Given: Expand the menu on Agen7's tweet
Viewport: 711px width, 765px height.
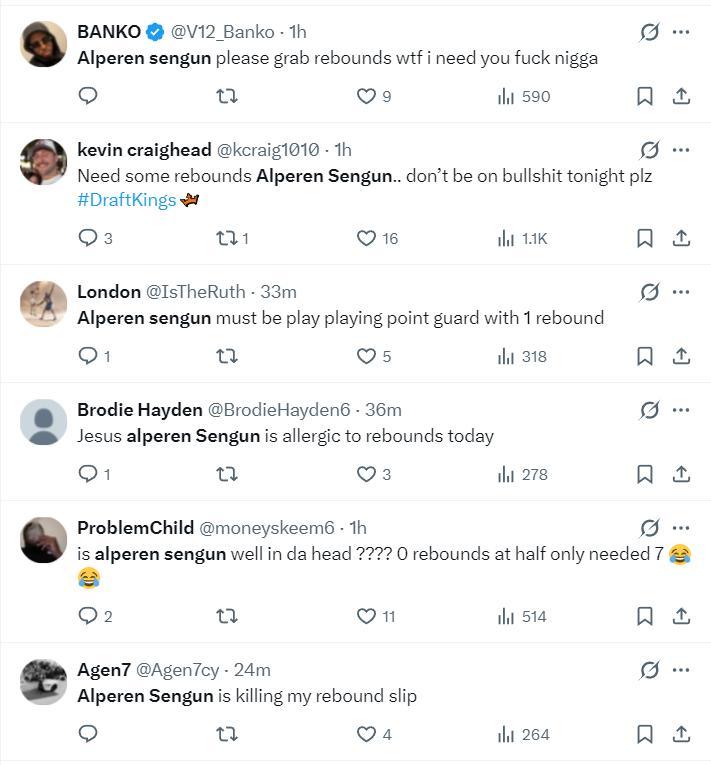Looking at the screenshot, I should pyautogui.click(x=681, y=670).
